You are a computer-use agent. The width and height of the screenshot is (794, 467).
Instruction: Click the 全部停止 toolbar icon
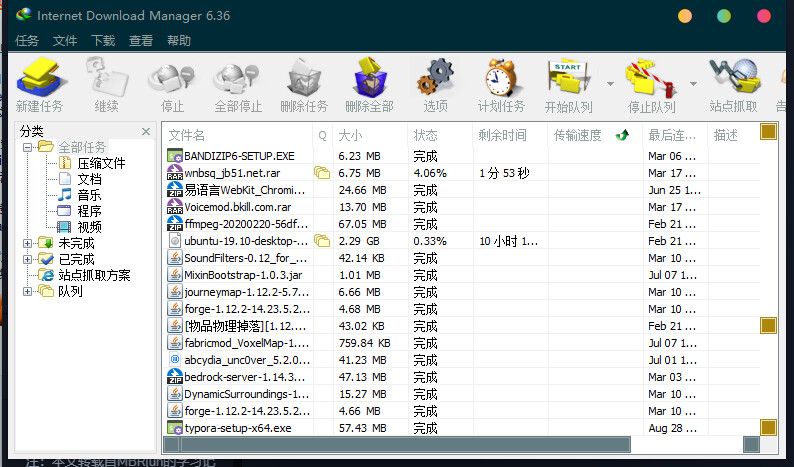pos(237,77)
